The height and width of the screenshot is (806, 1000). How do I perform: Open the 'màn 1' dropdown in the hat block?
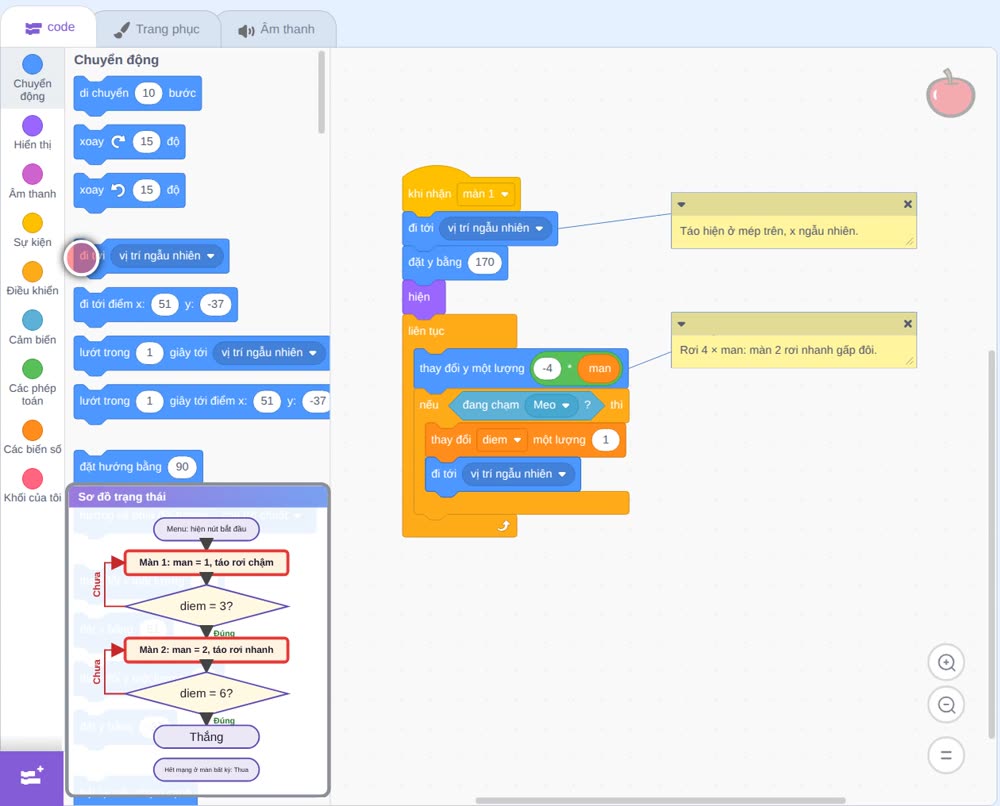click(485, 194)
